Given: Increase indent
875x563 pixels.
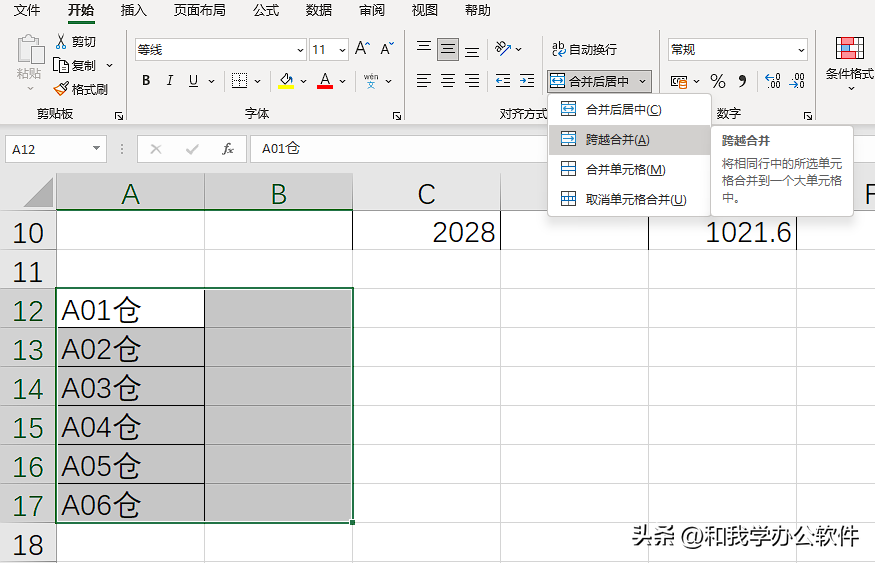Looking at the screenshot, I should (527, 81).
